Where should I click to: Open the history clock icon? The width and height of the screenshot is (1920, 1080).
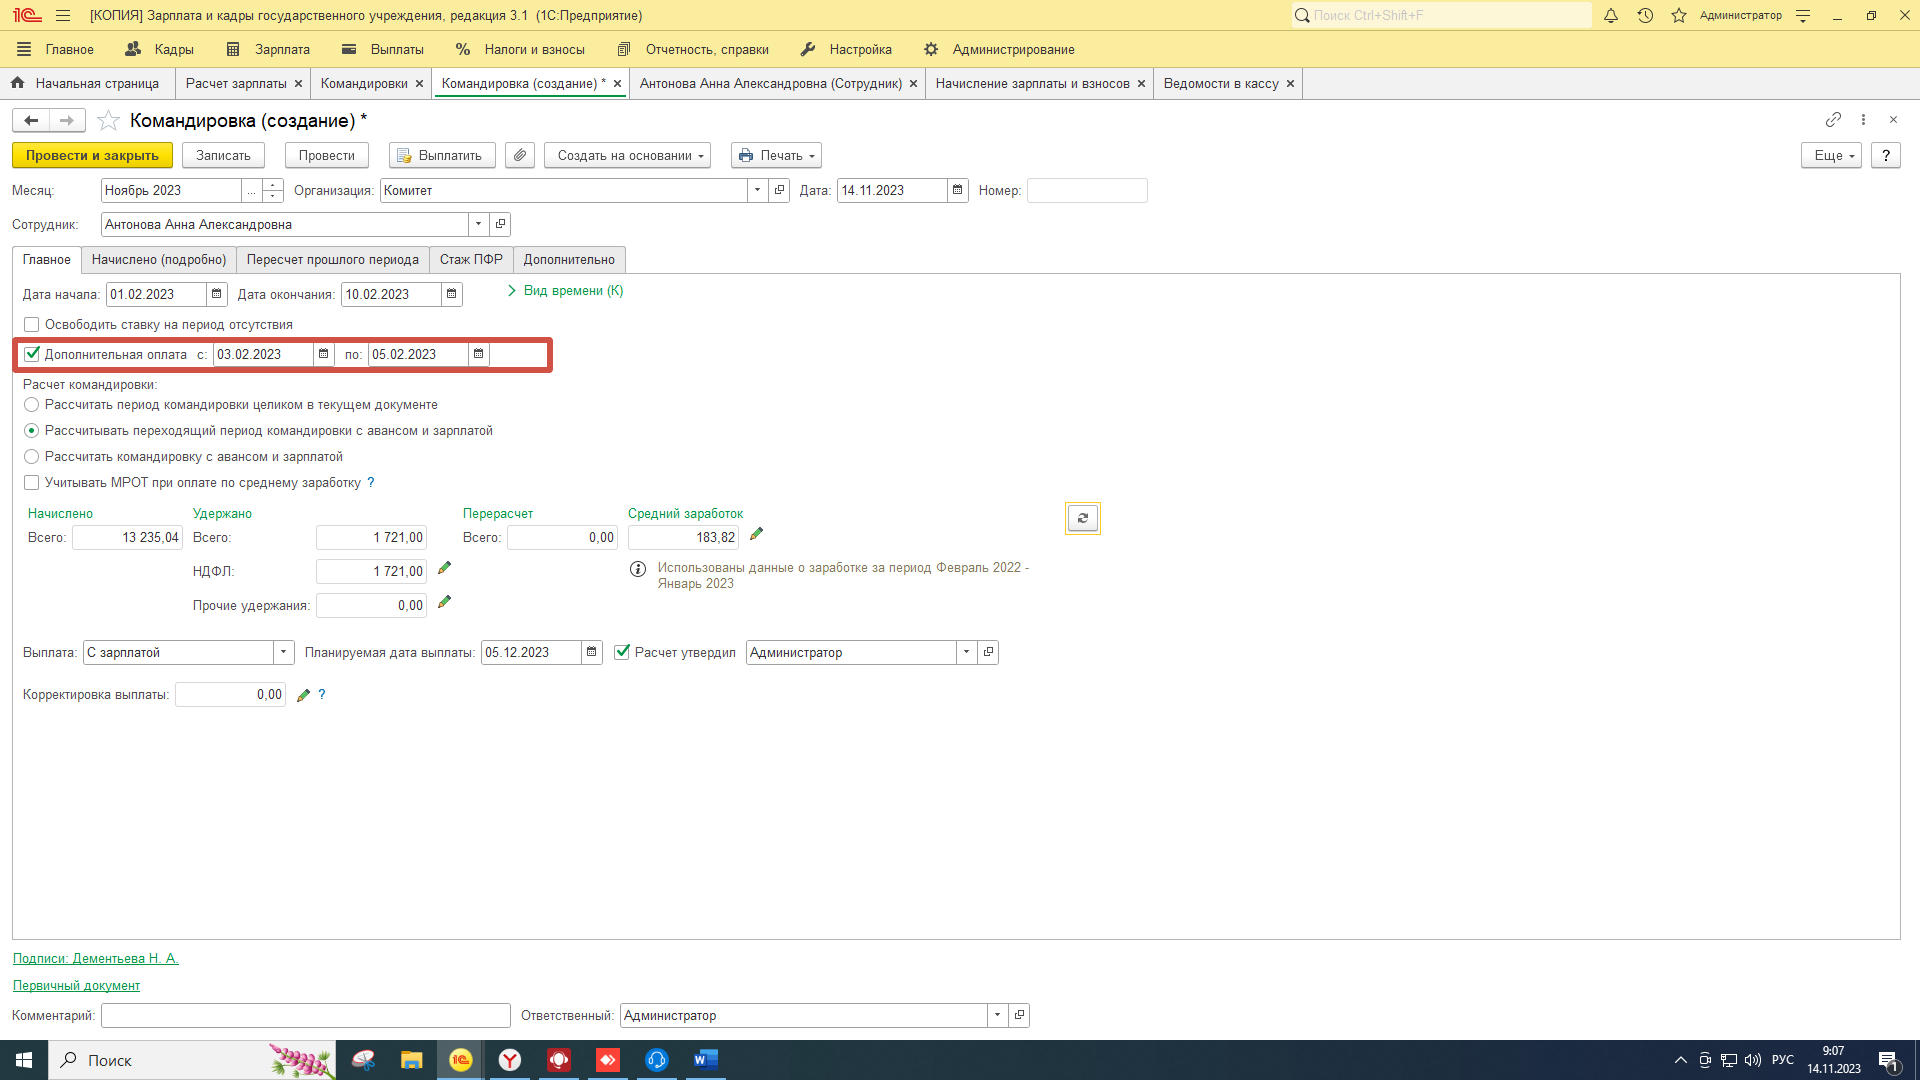tap(1645, 15)
